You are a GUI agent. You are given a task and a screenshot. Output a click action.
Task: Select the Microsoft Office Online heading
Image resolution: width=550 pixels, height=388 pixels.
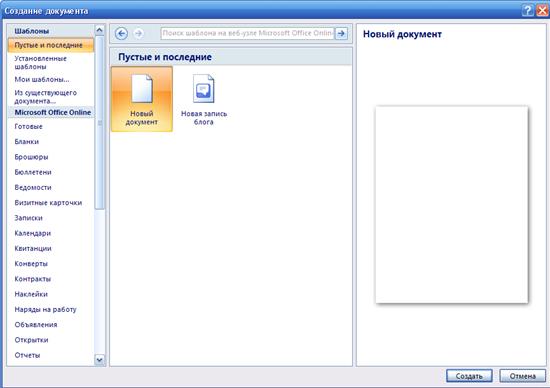point(51,113)
